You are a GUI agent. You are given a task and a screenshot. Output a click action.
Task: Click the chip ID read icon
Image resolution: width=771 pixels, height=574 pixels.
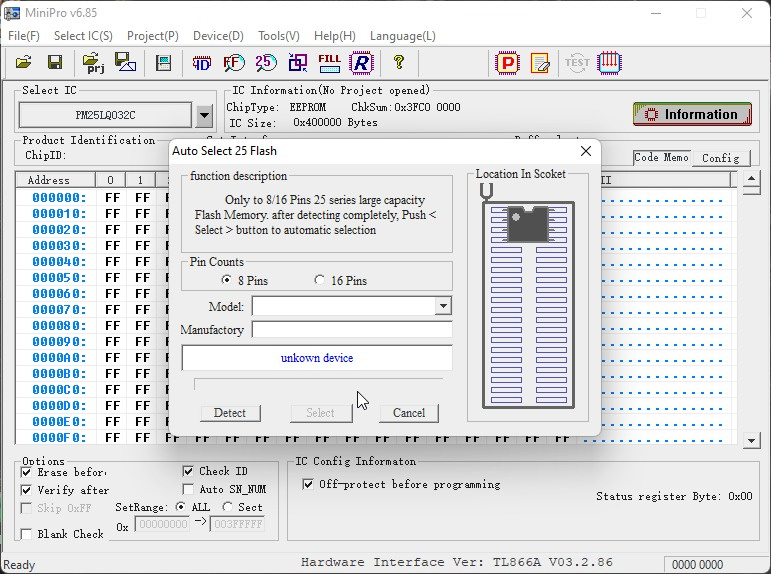[x=201, y=63]
